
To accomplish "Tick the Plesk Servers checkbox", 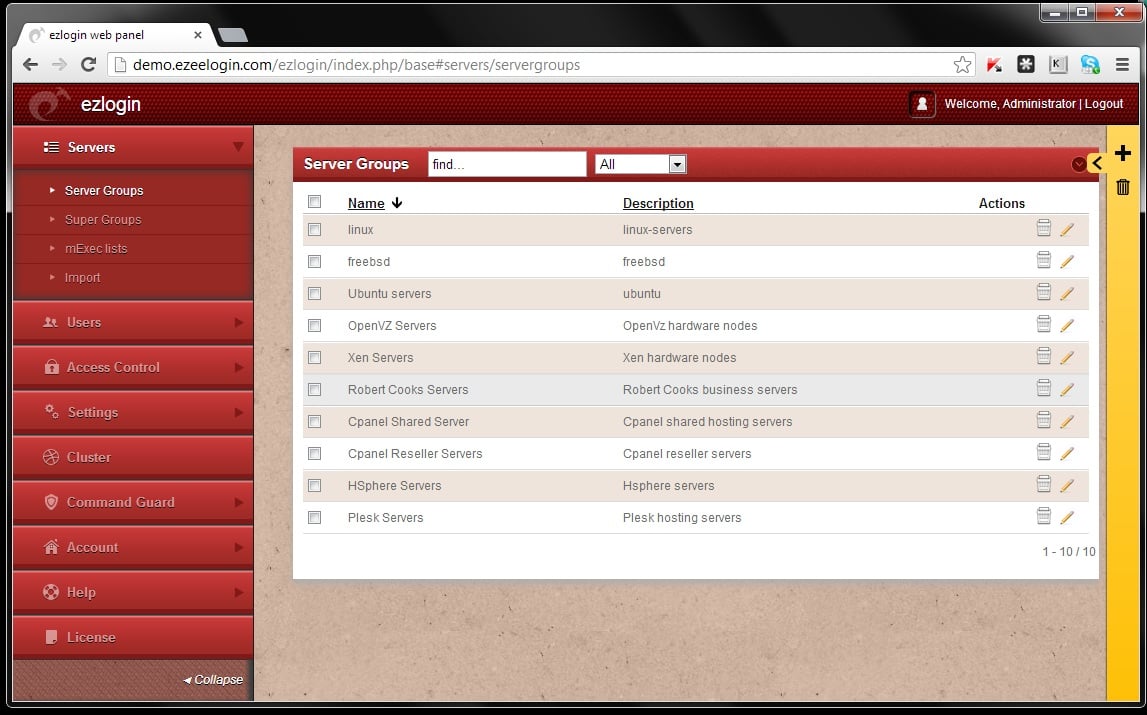I will [315, 517].
